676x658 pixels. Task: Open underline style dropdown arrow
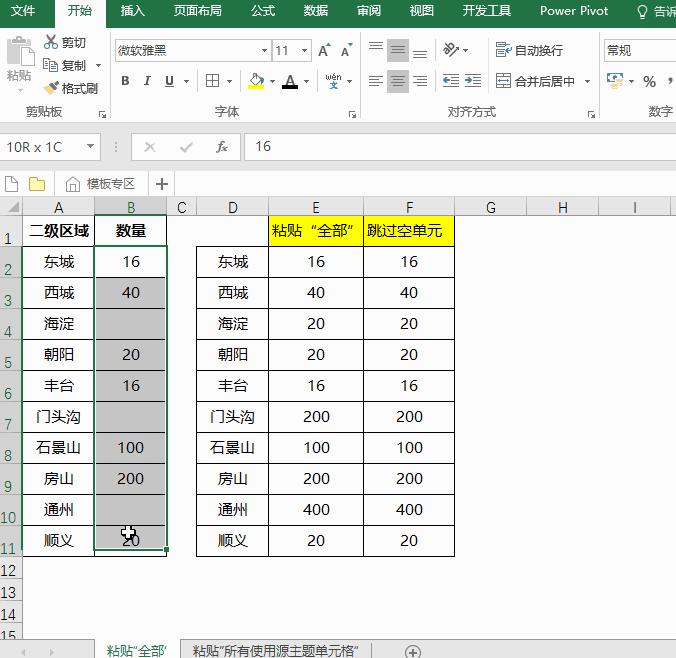[186, 81]
